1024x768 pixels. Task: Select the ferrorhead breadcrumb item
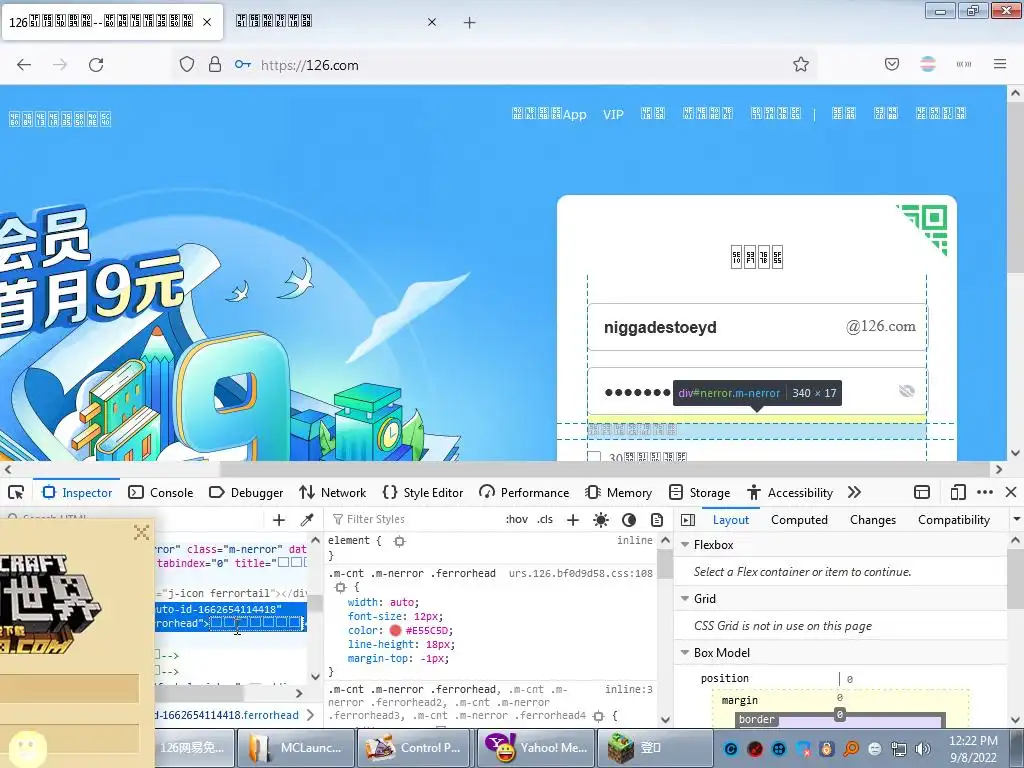coord(227,715)
